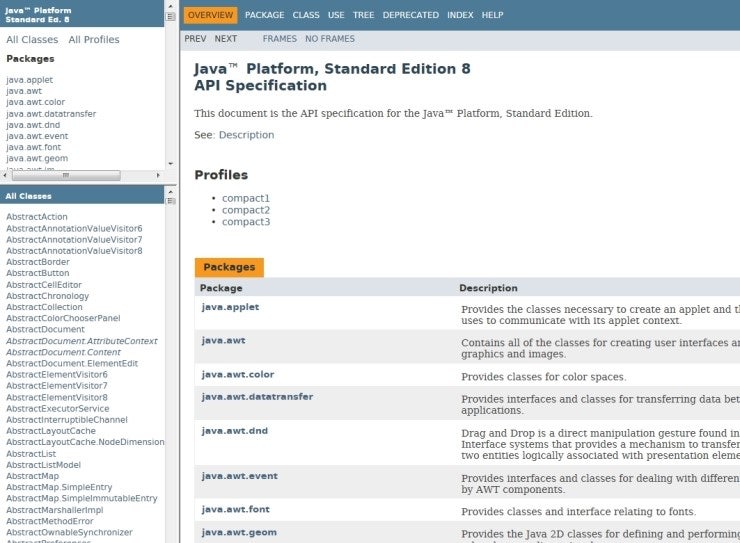
Task: Open the compact3 profile
Action: coord(246,222)
